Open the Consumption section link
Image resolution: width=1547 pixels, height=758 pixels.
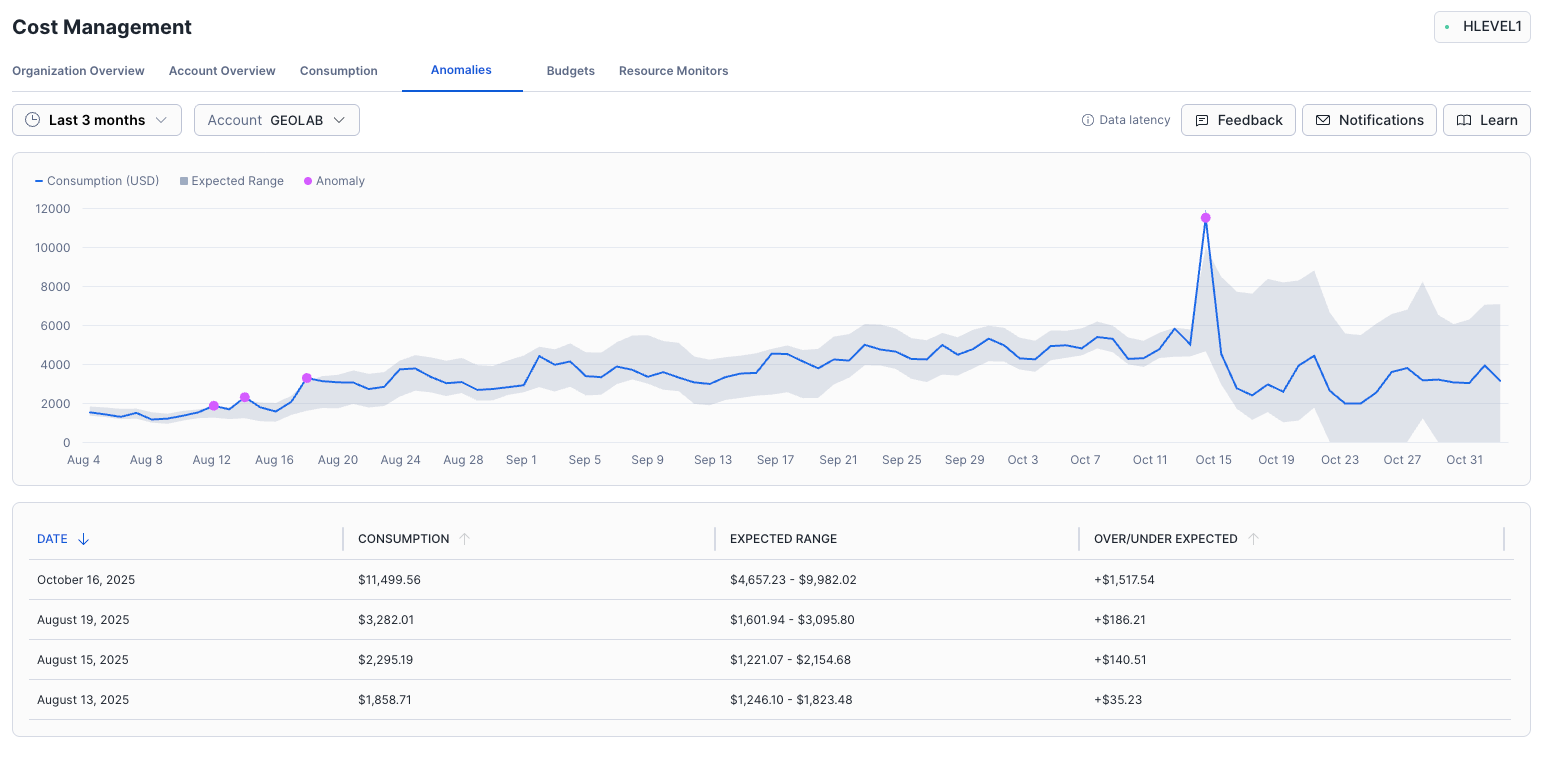(338, 70)
